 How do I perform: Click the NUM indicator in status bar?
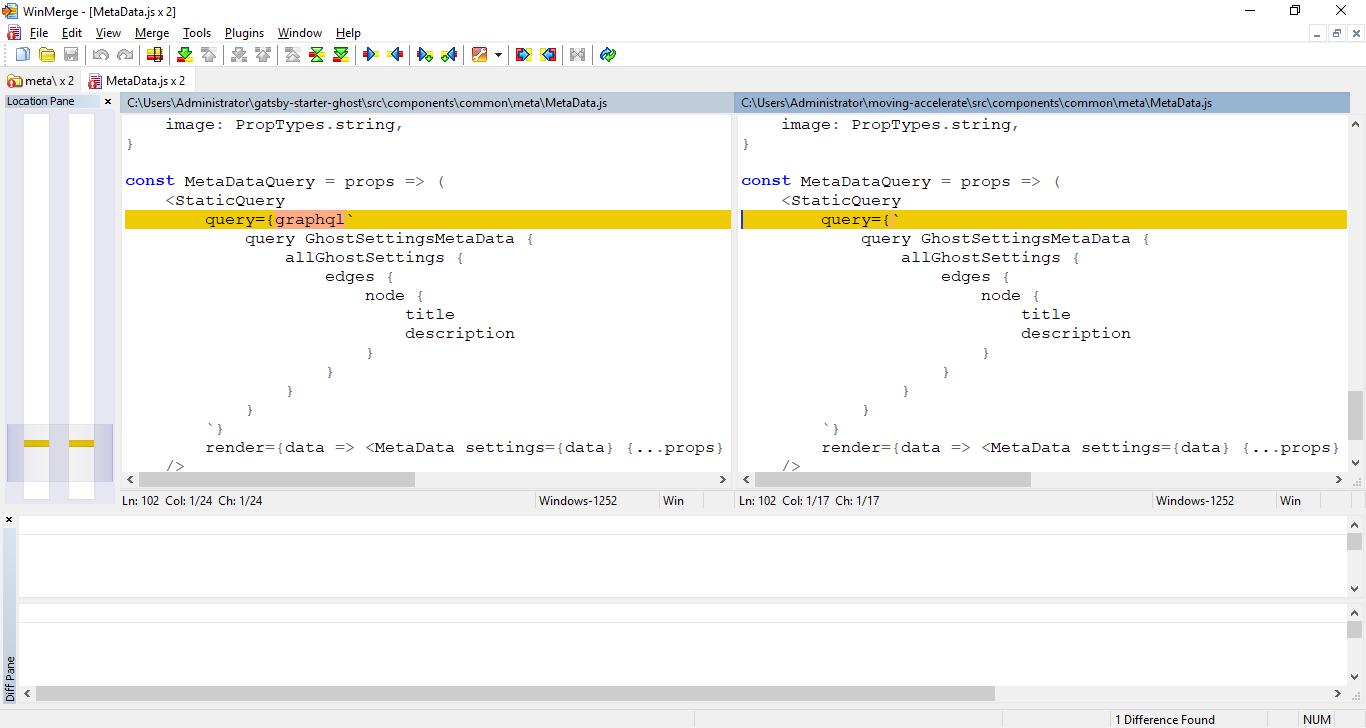pyautogui.click(x=1317, y=719)
